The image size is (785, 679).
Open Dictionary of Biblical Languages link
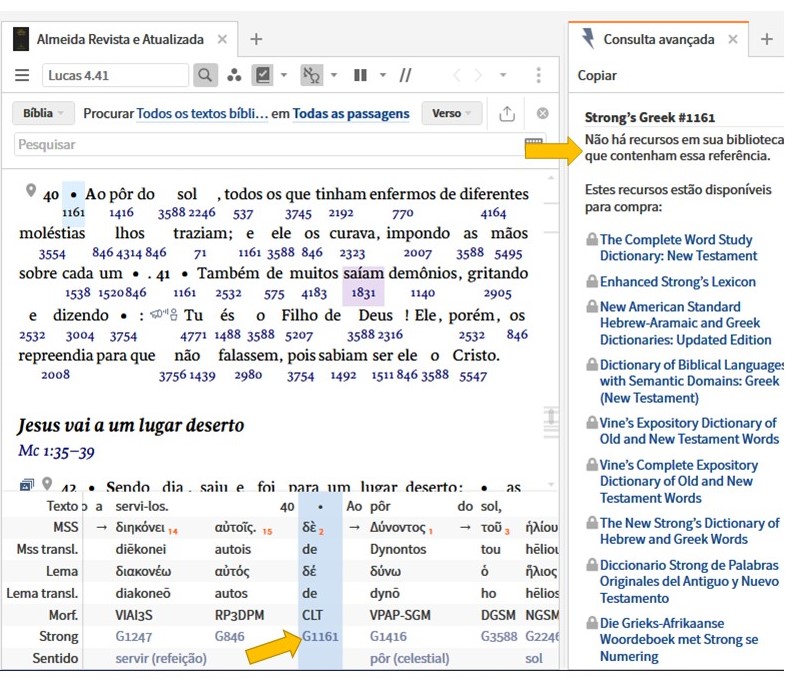691,381
